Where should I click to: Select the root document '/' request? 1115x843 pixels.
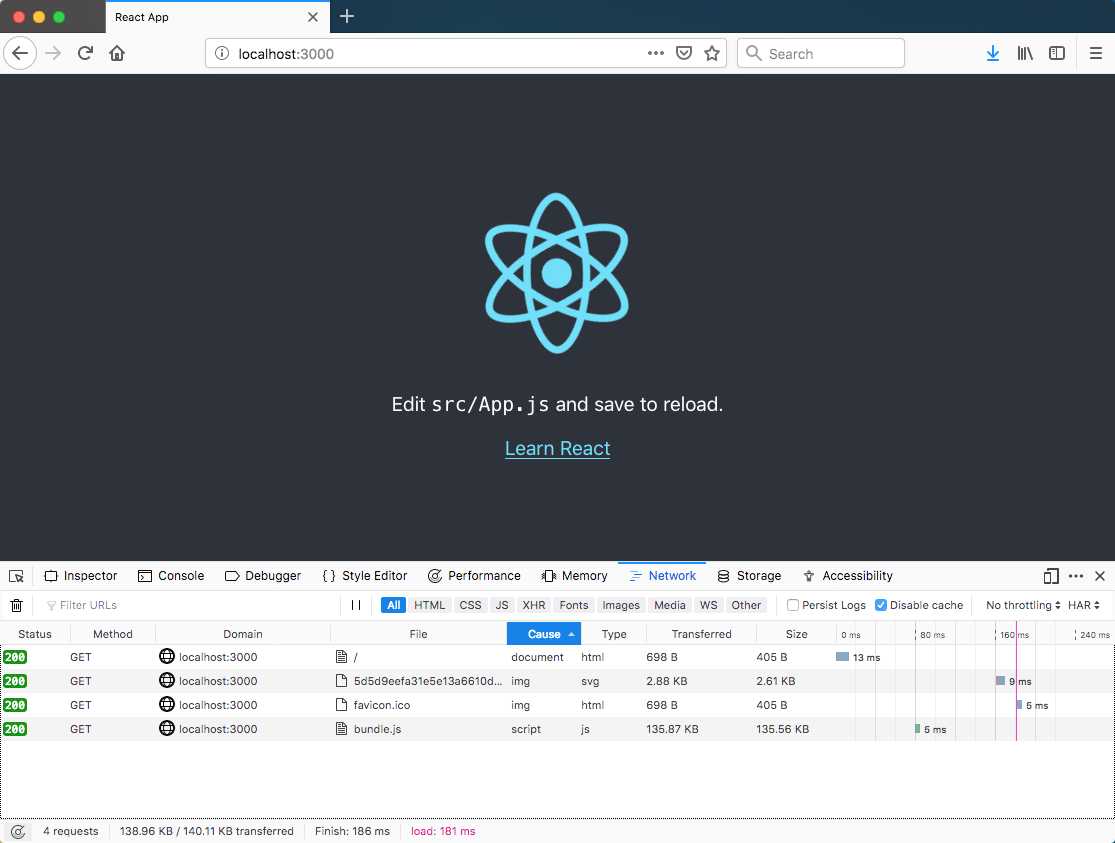557,657
